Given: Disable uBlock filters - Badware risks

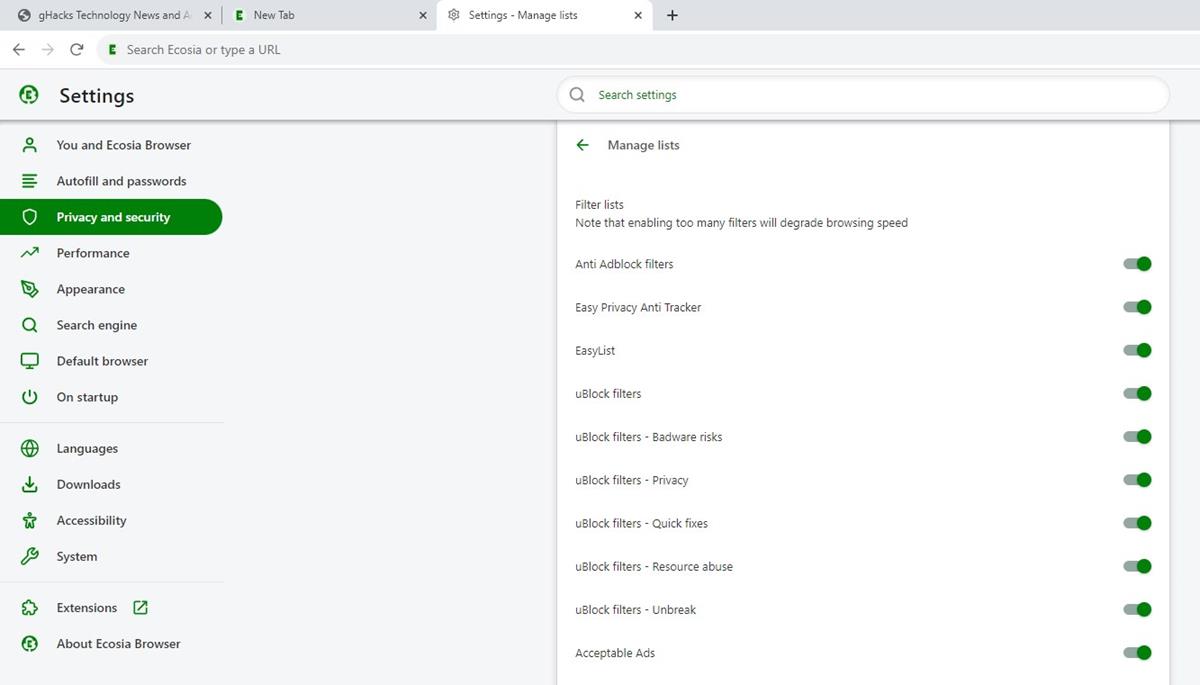Looking at the screenshot, I should tap(1137, 436).
